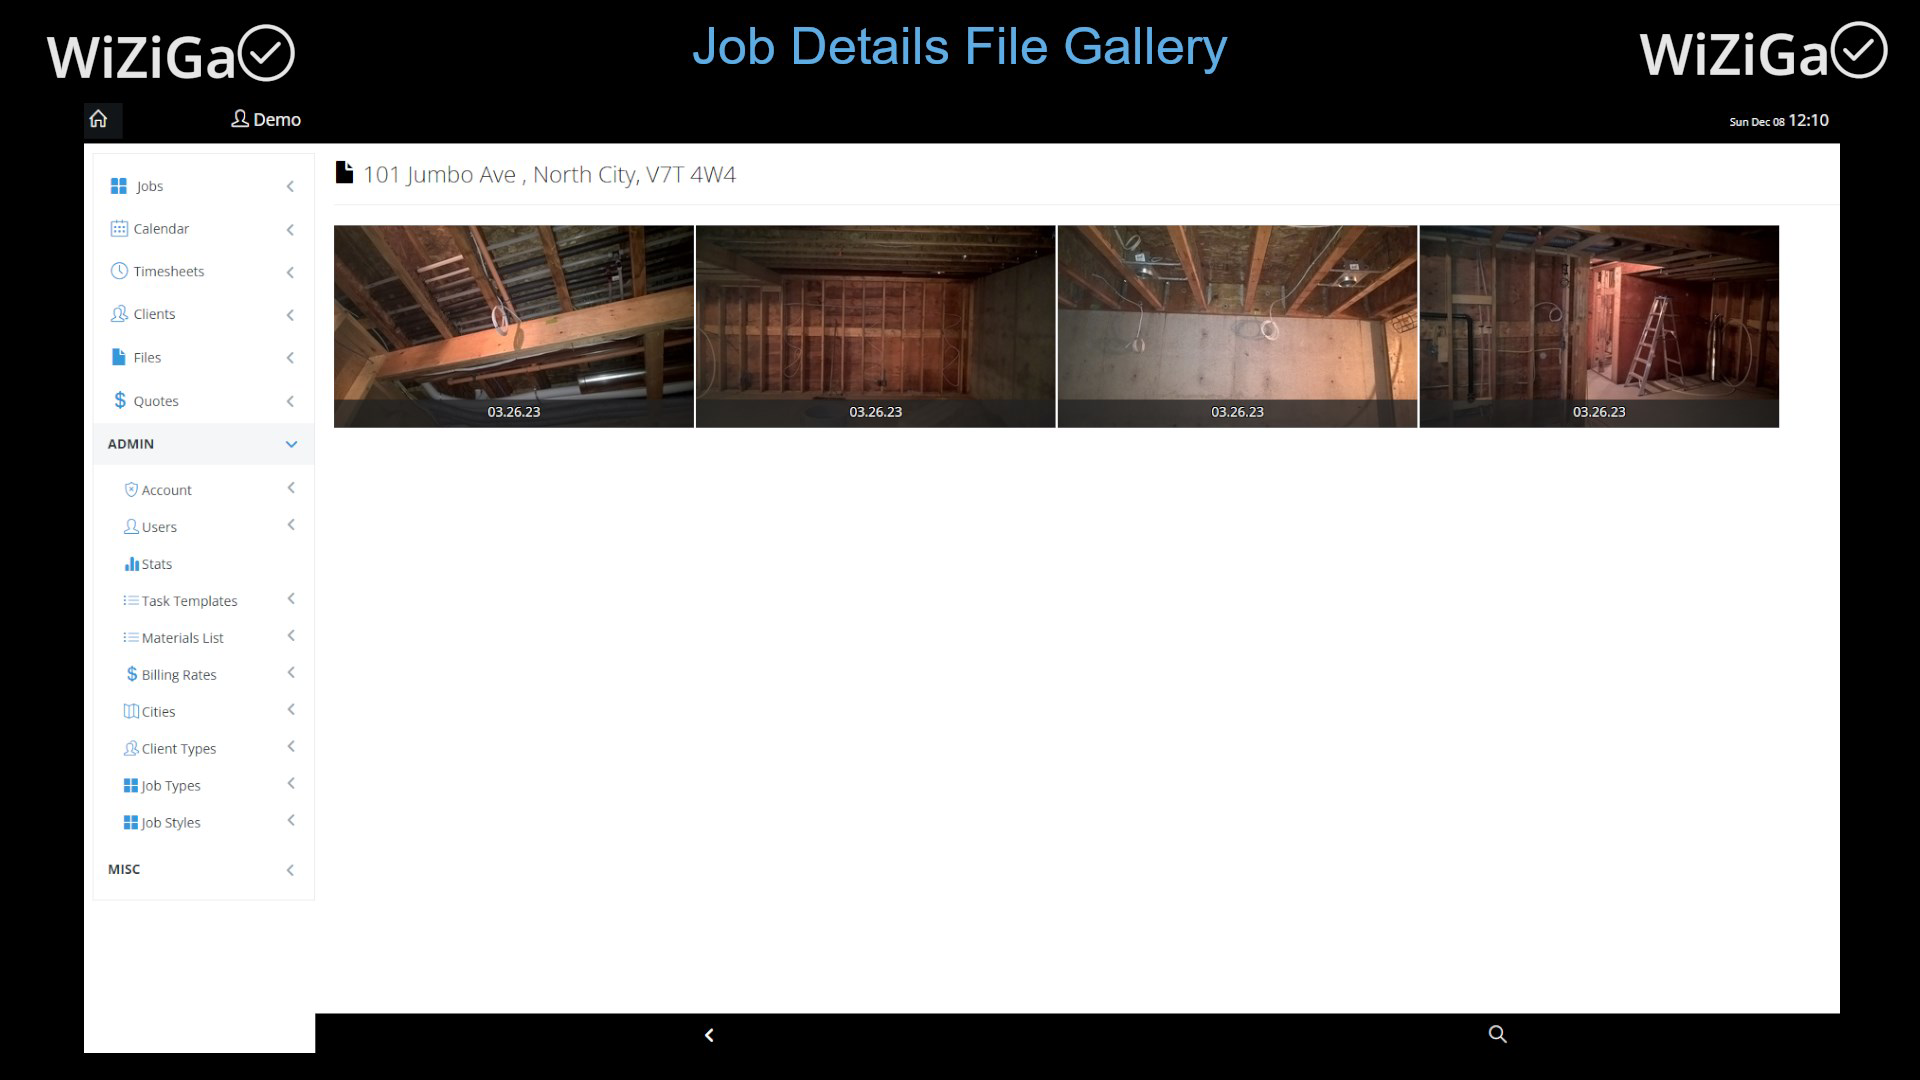
Task: Click the Stats bar chart icon
Action: click(x=131, y=564)
